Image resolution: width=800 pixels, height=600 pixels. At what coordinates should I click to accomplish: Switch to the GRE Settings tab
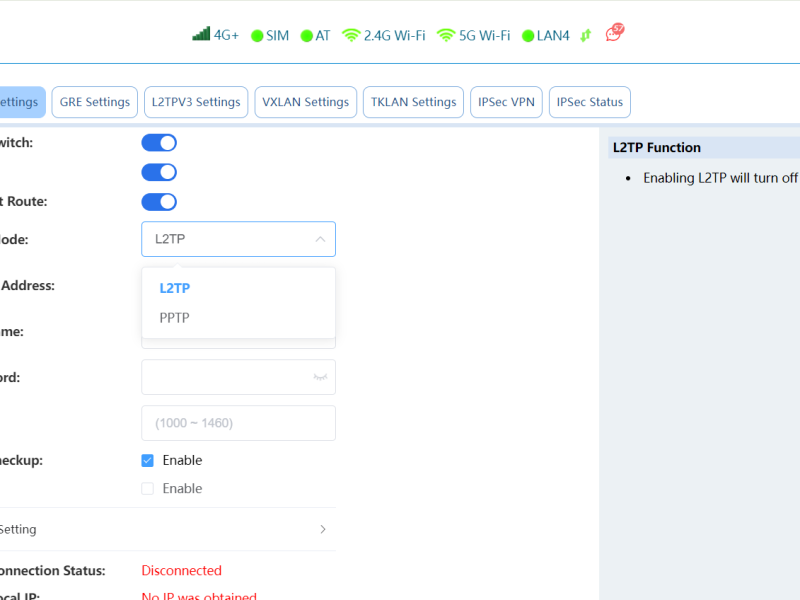(95, 102)
